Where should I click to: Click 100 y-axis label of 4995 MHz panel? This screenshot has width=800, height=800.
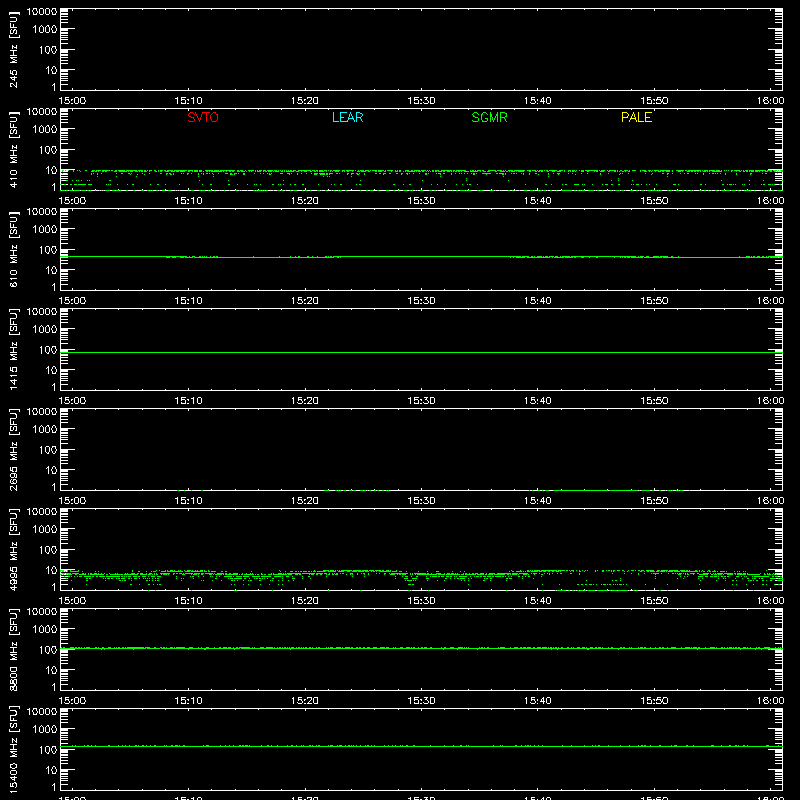tap(48, 549)
